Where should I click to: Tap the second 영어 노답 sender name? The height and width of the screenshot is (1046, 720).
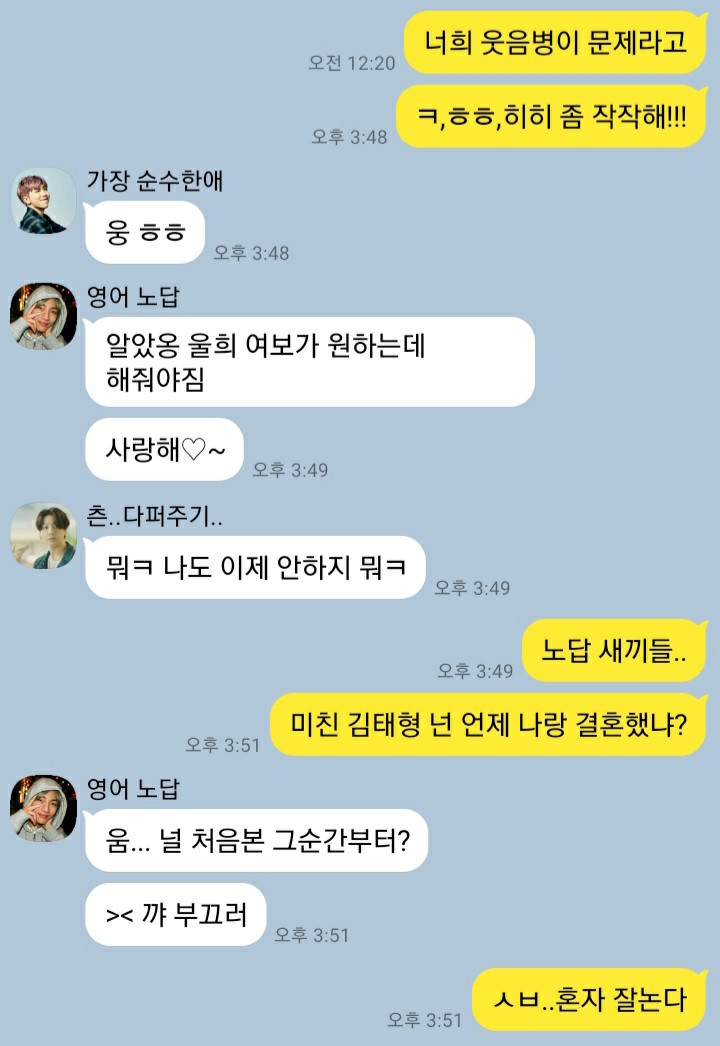(x=133, y=789)
